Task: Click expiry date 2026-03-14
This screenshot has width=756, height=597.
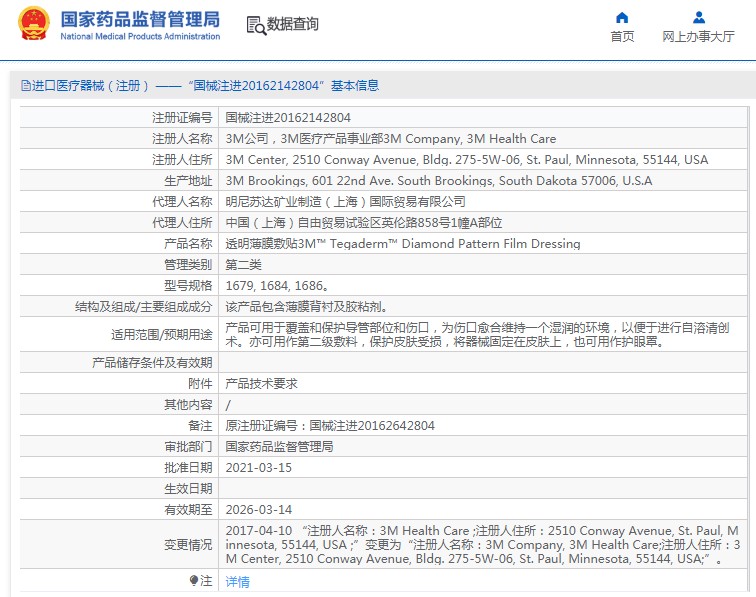Action: click(x=258, y=509)
